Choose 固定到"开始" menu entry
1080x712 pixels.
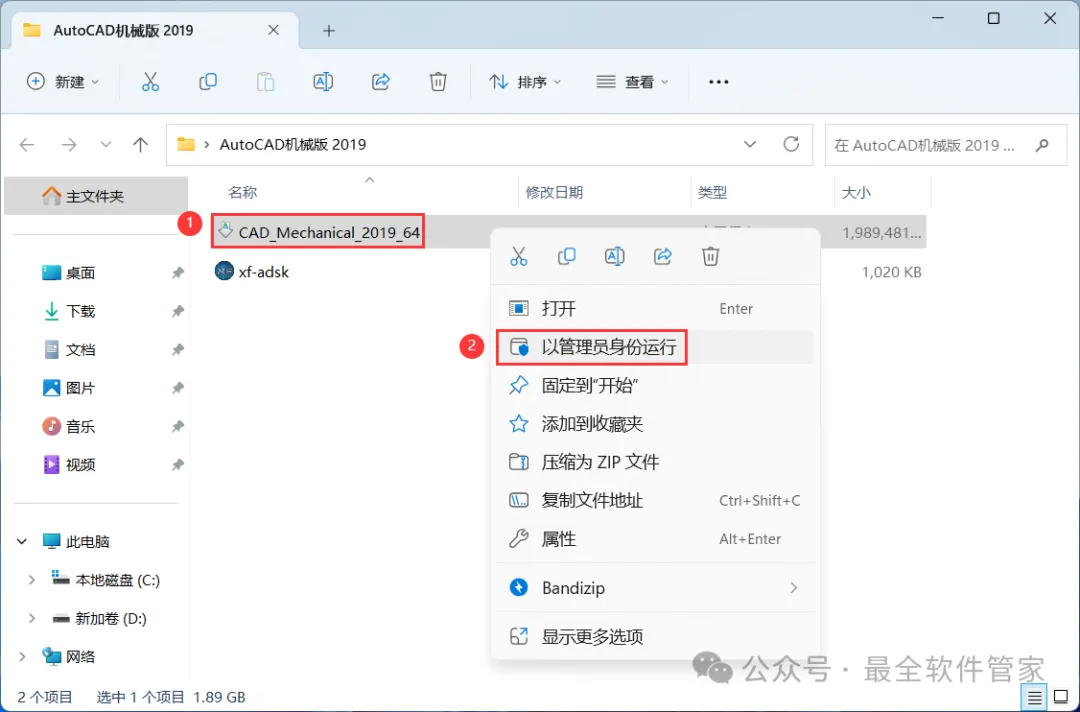[655, 385]
